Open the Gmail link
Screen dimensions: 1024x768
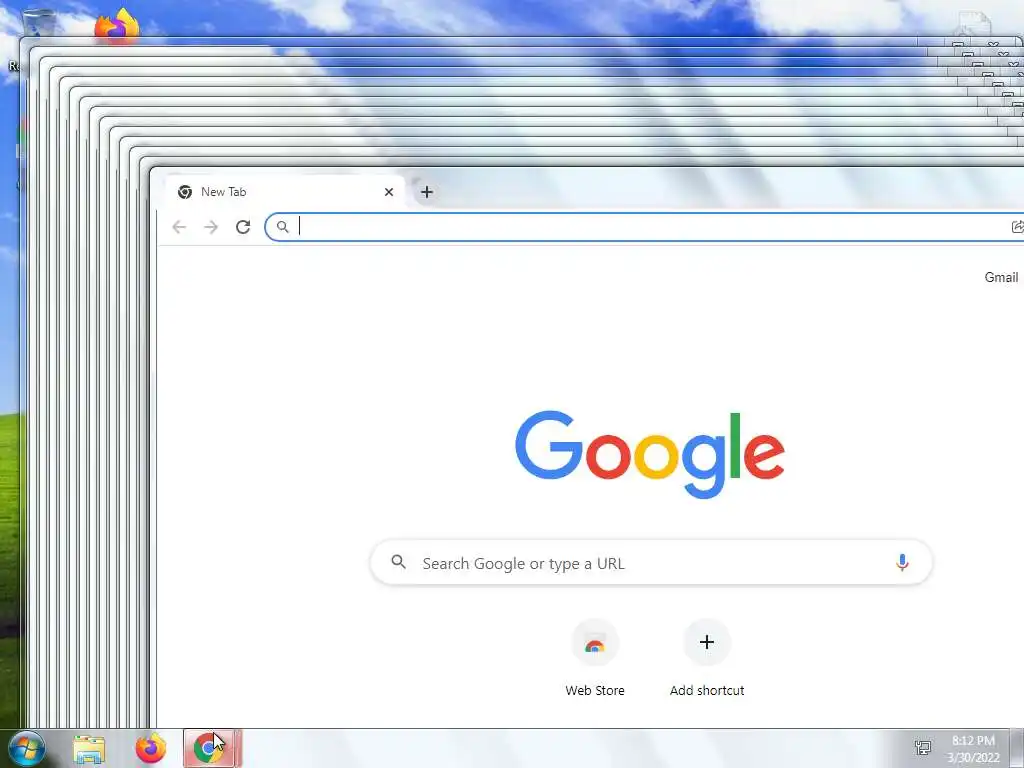pos(1001,278)
